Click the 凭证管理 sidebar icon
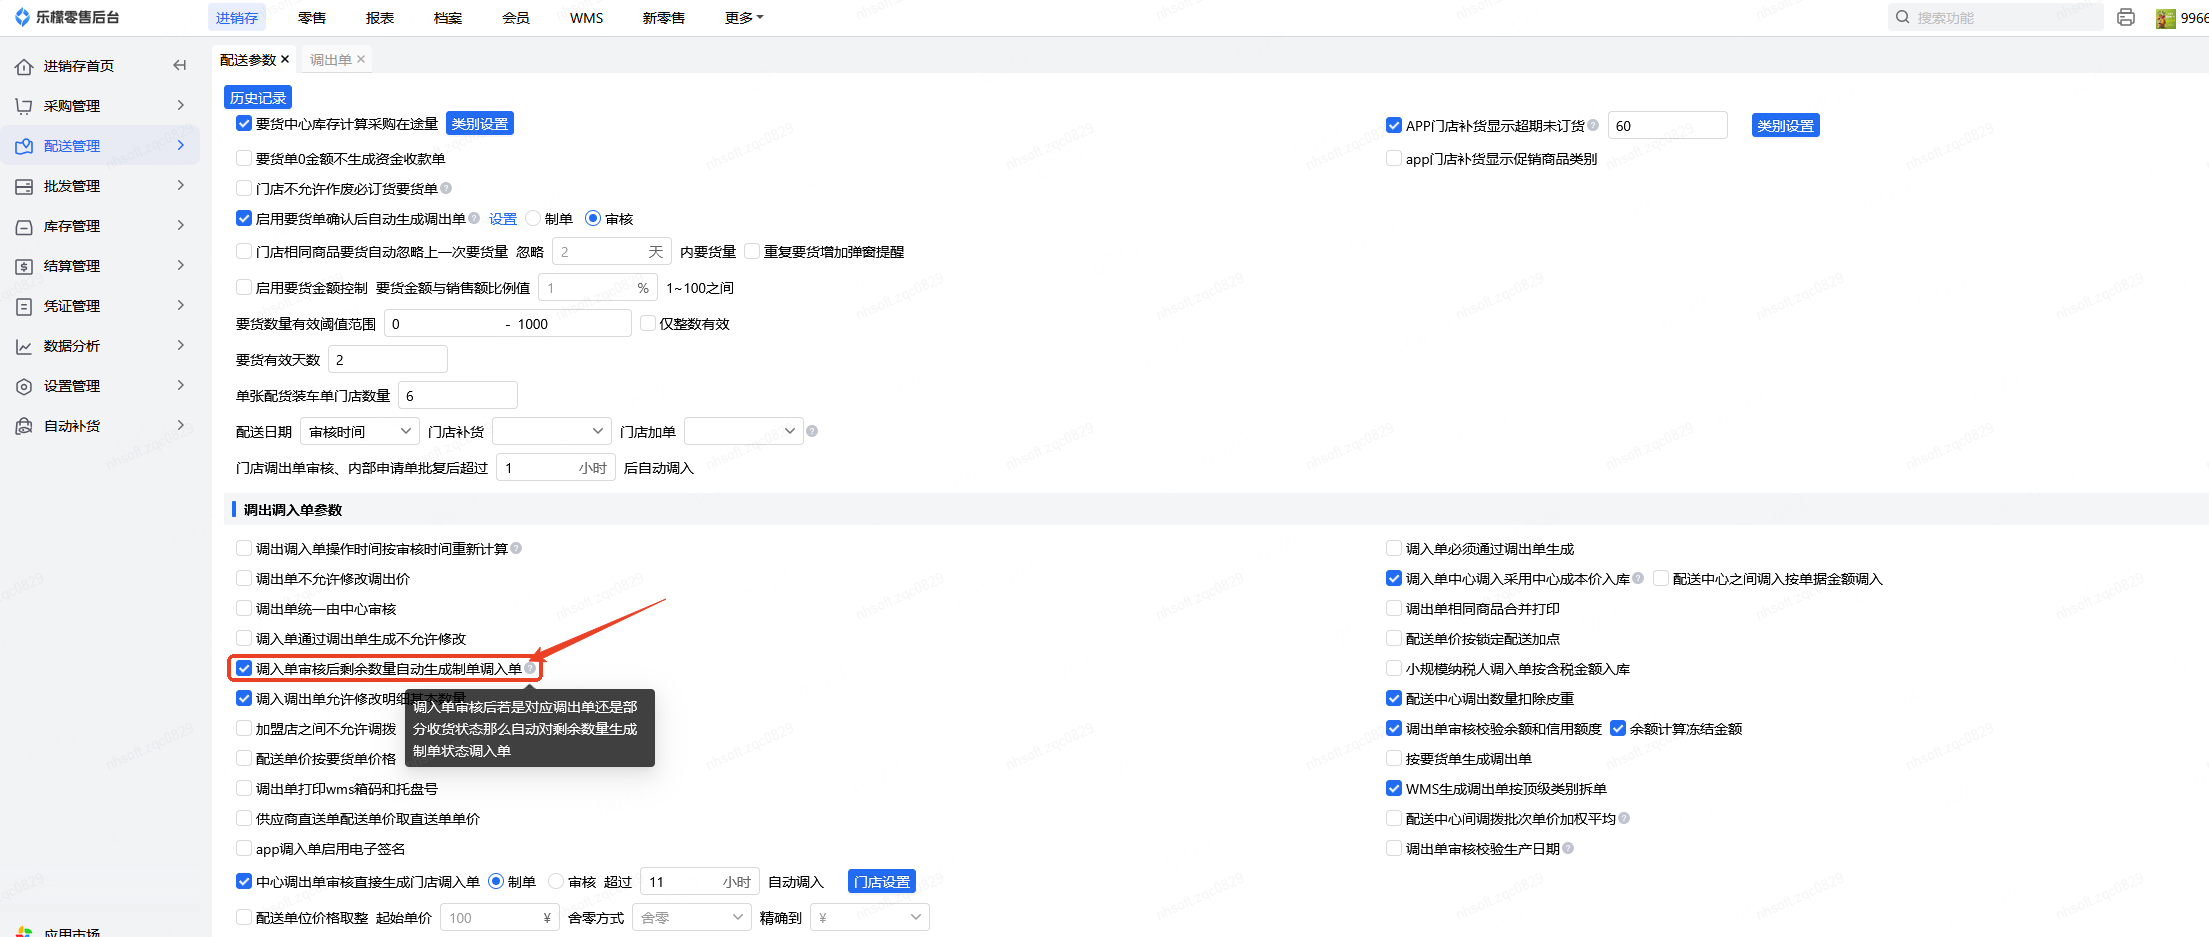Viewport: 2209px width, 937px height. tap(24, 306)
